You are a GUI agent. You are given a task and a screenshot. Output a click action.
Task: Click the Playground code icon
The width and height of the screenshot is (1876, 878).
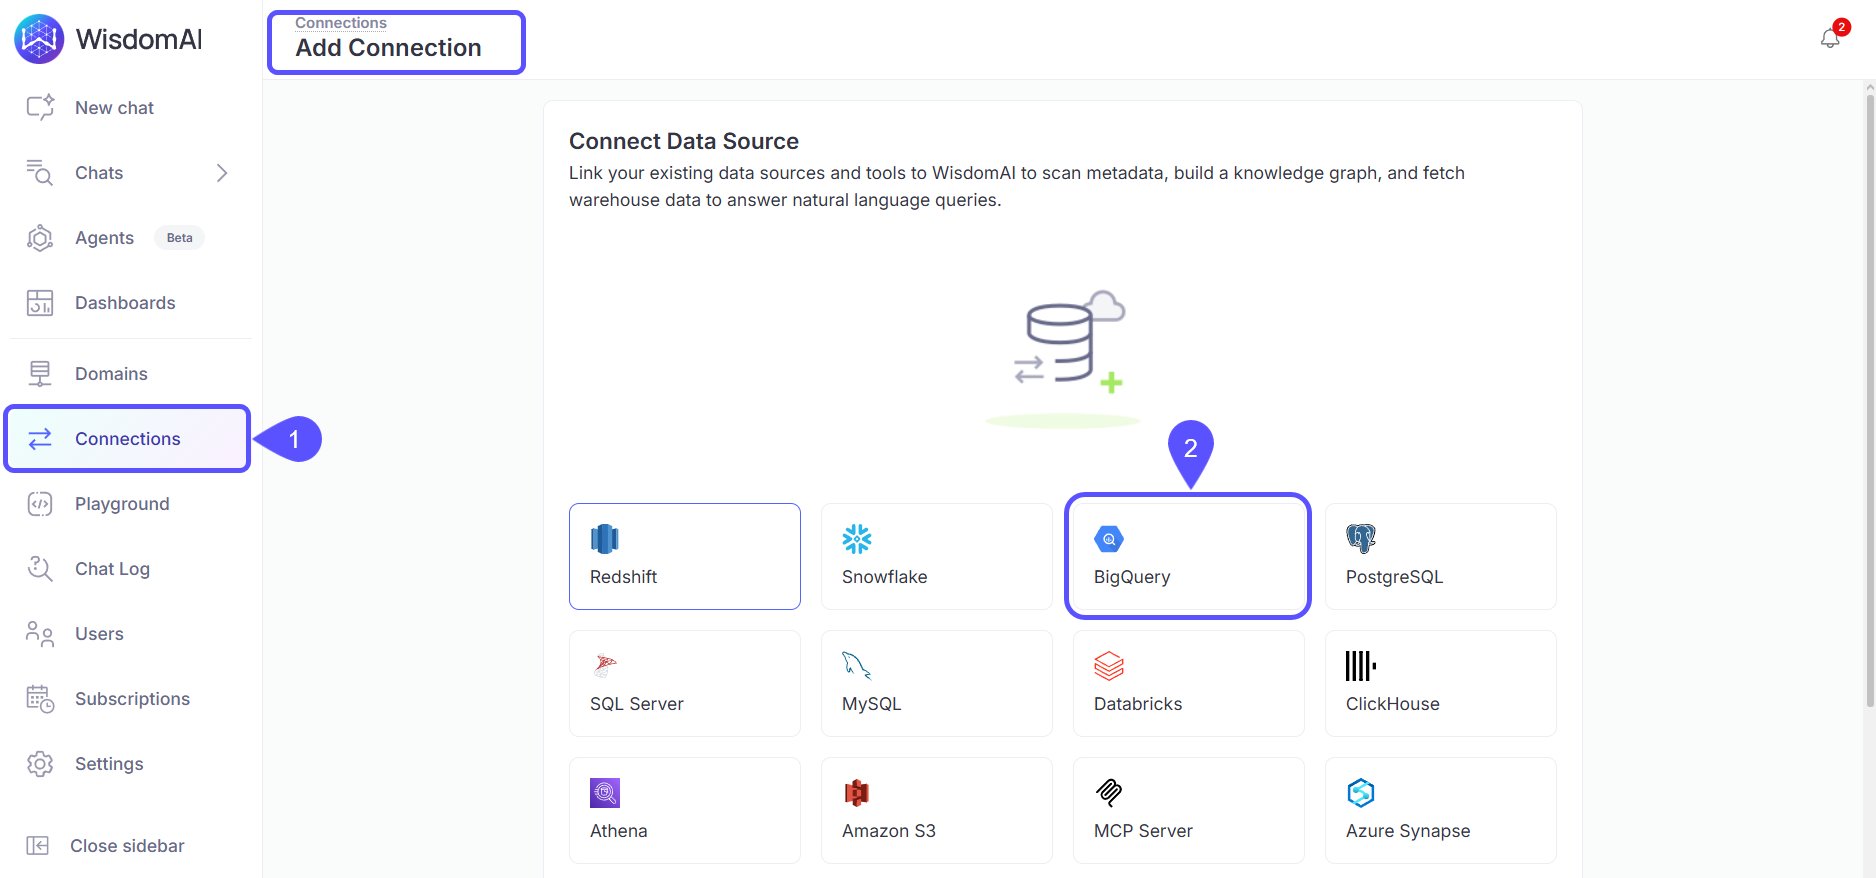tap(40, 504)
